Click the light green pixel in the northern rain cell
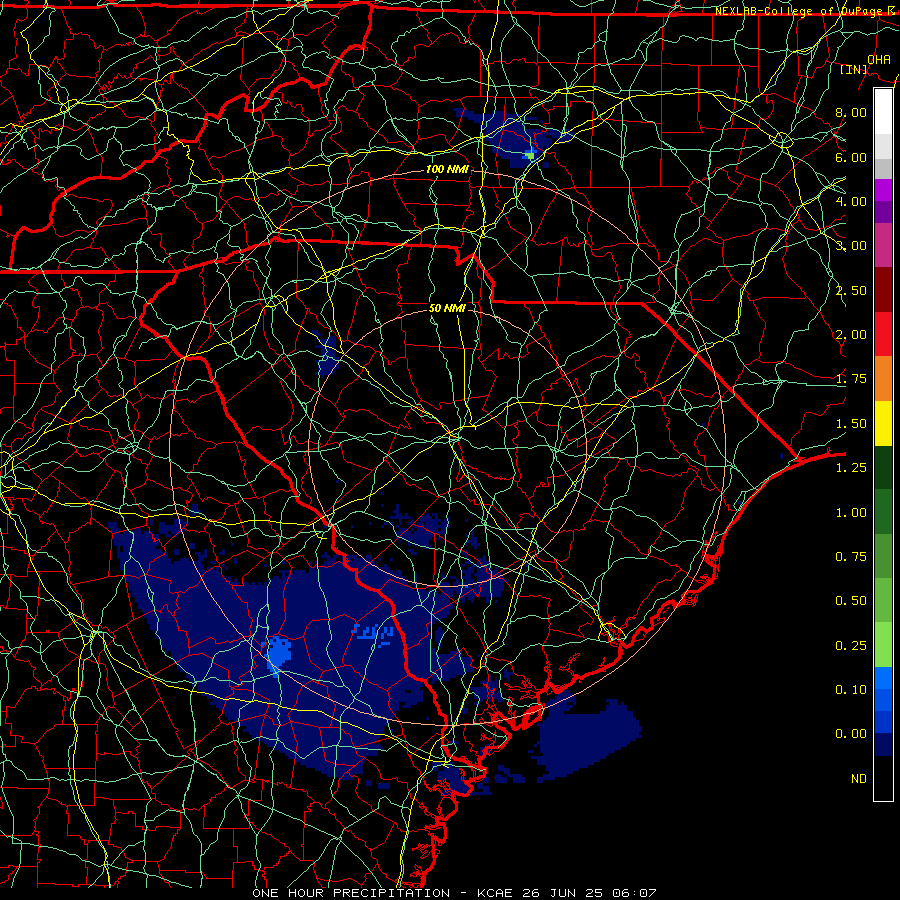The width and height of the screenshot is (900, 900). point(531,155)
